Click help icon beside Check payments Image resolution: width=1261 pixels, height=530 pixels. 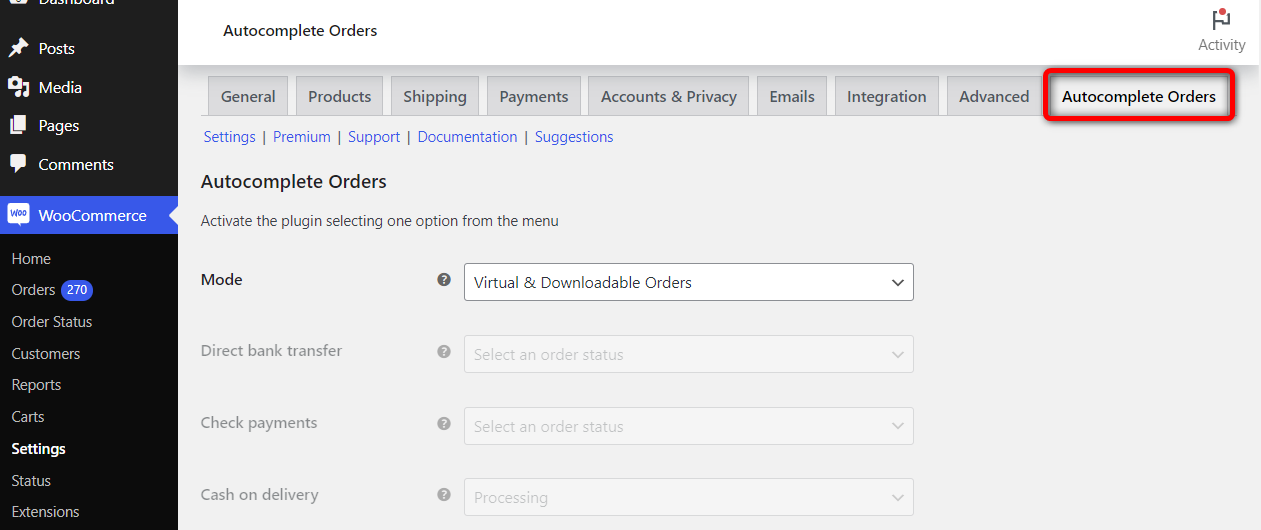[444, 423]
